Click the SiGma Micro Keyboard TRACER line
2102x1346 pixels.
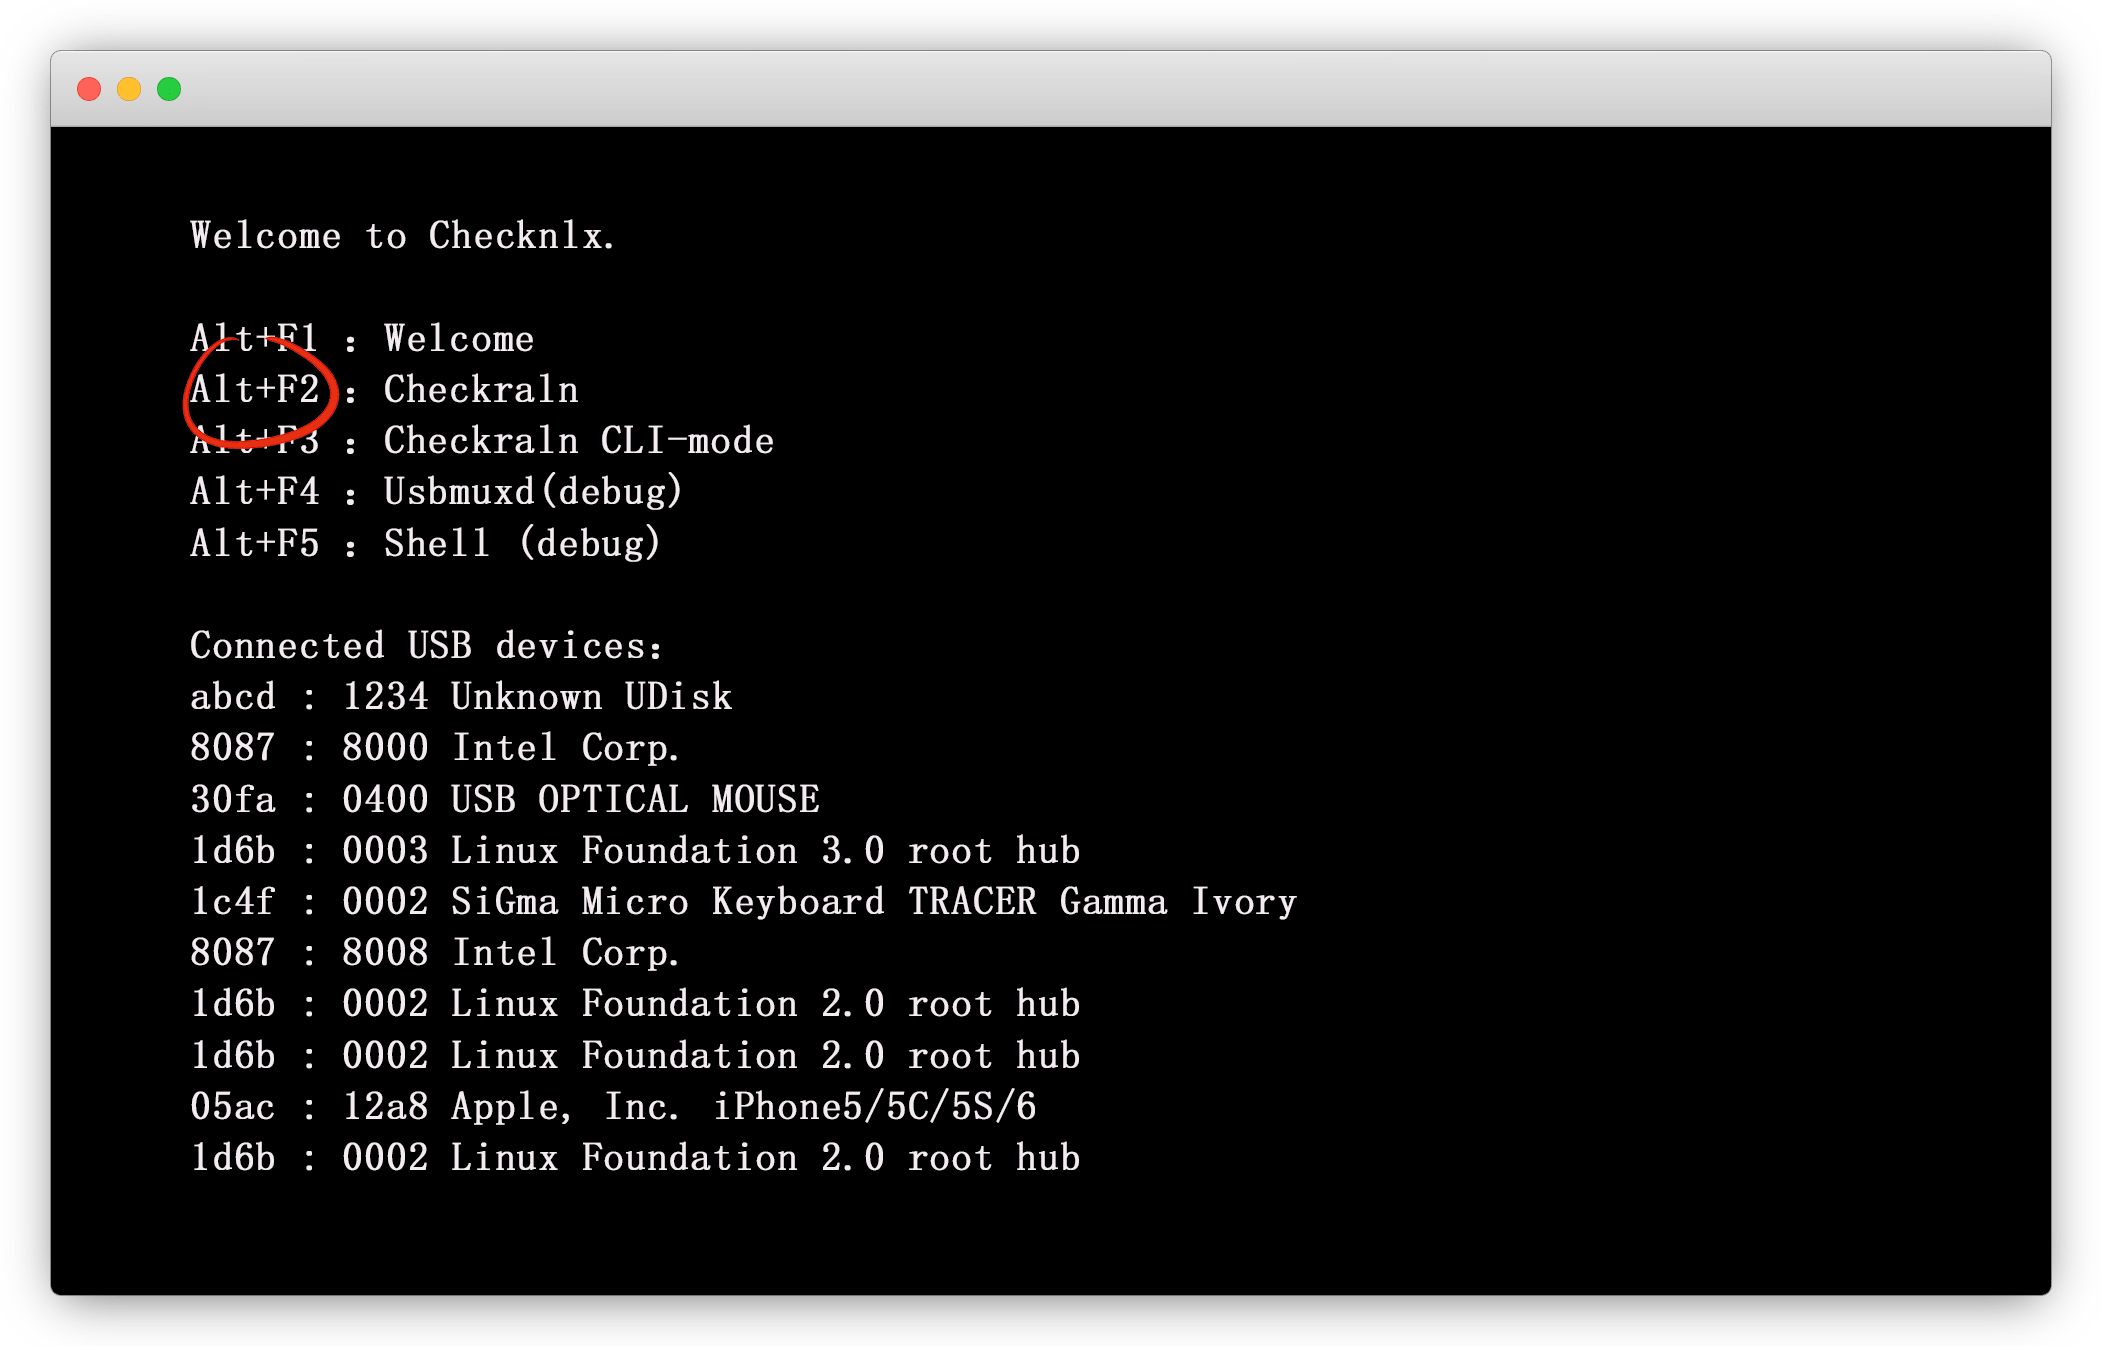[x=743, y=902]
